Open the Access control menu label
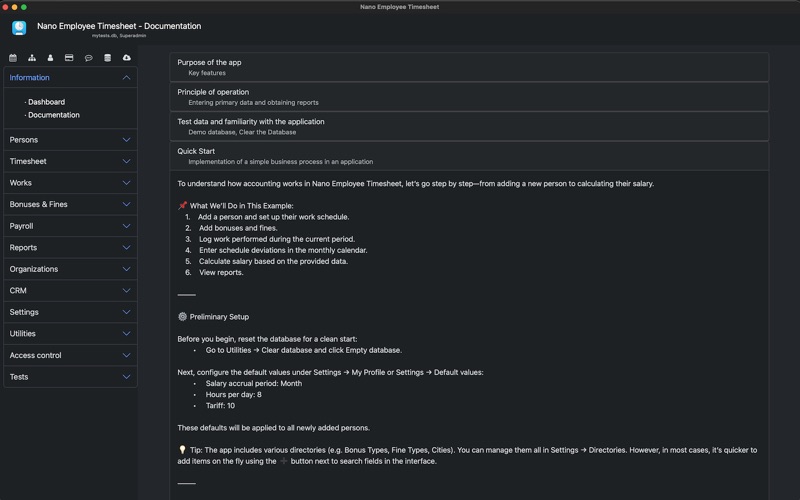Screen dimensions: 800x500 pos(35,355)
